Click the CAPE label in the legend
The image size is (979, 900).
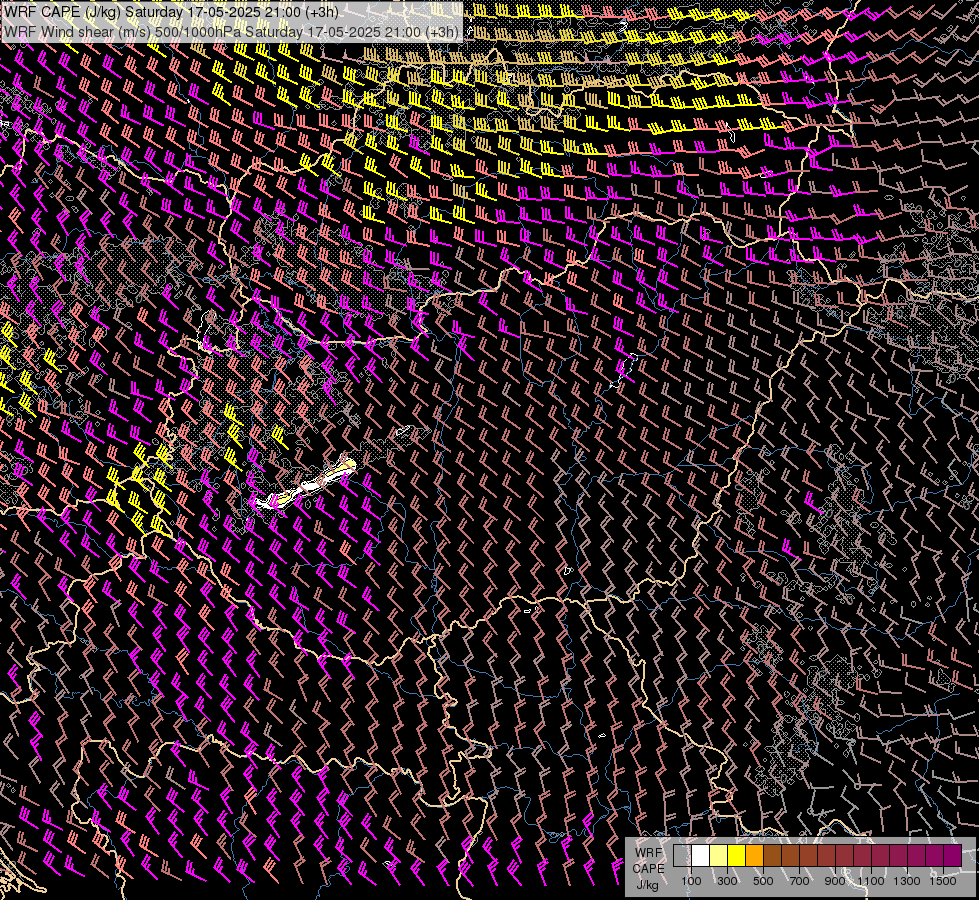click(x=648, y=869)
